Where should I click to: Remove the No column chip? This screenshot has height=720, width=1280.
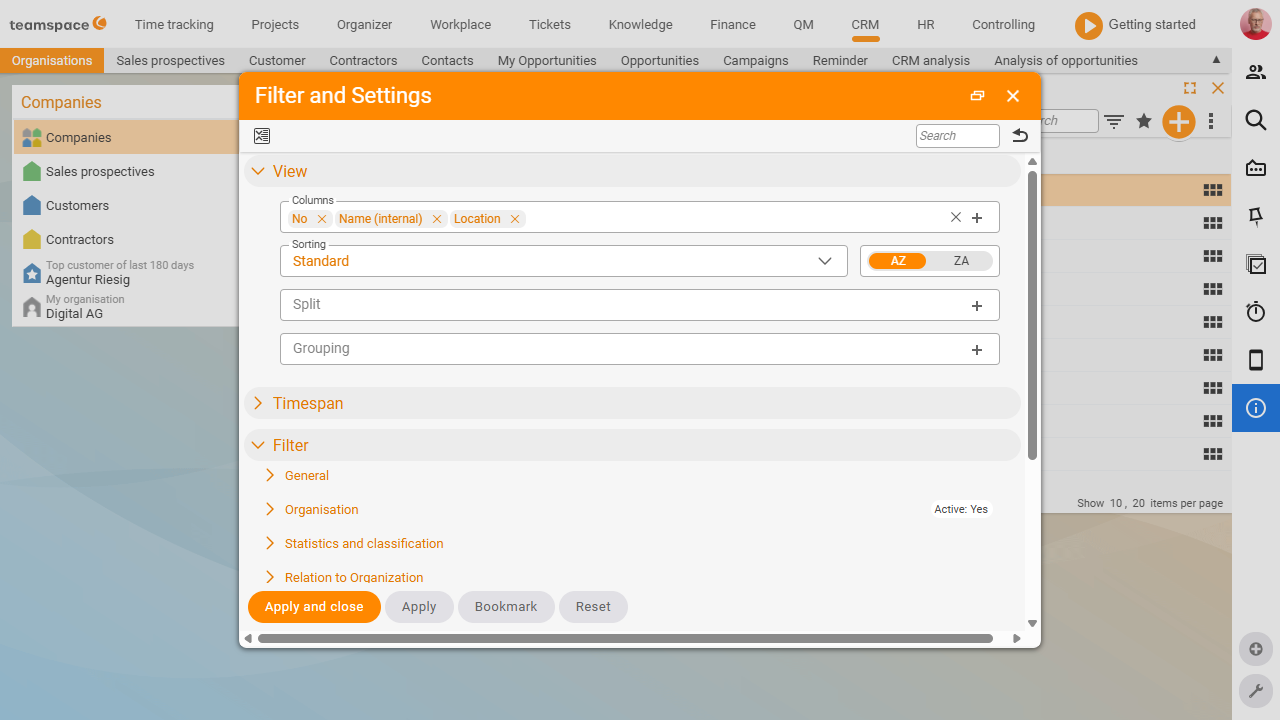point(322,219)
